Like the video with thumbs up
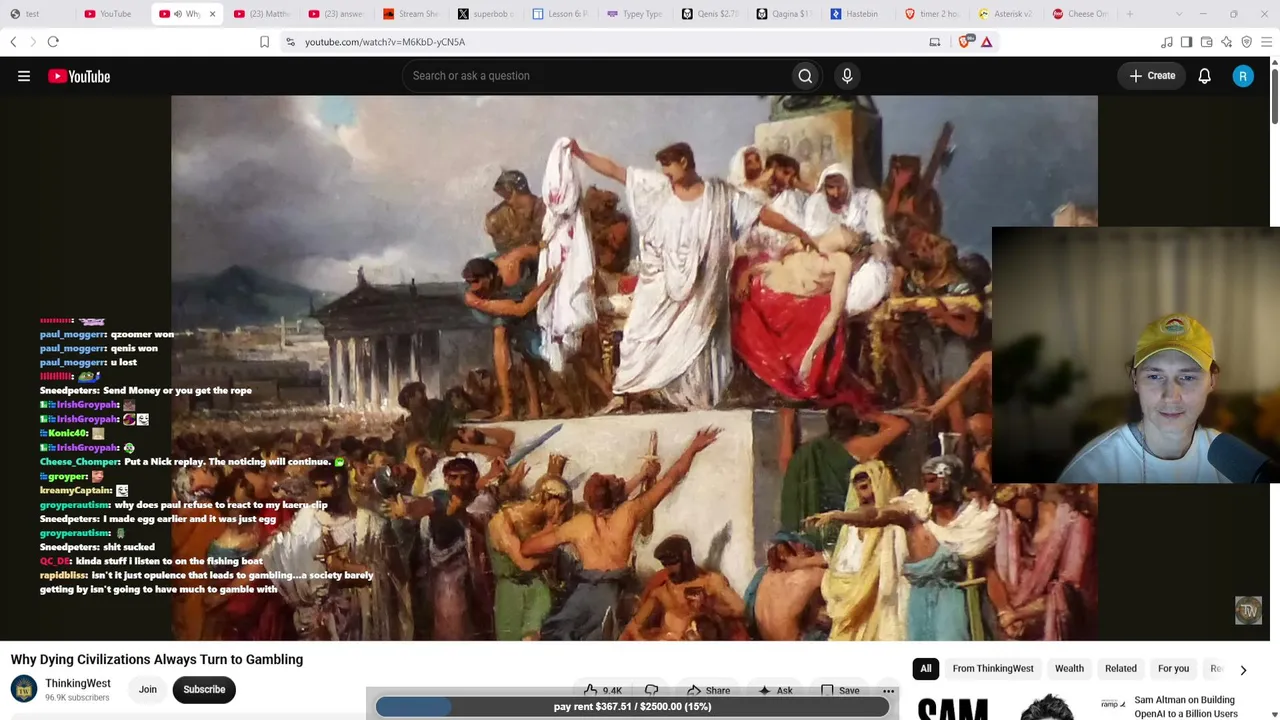 [603, 690]
